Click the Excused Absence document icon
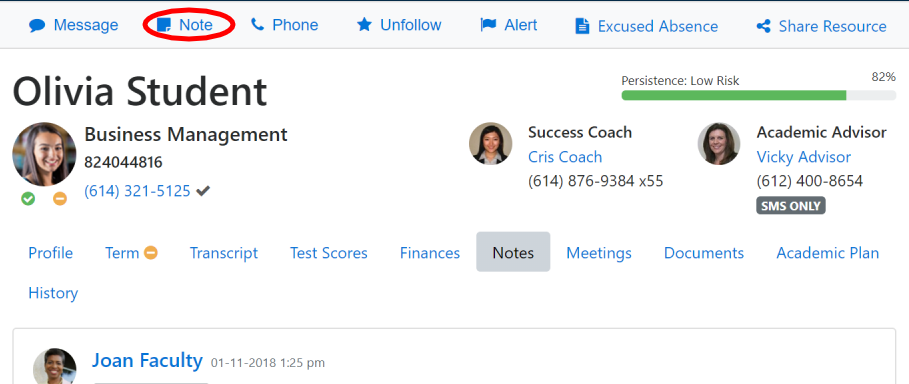This screenshot has height=384, width=909. click(582, 26)
